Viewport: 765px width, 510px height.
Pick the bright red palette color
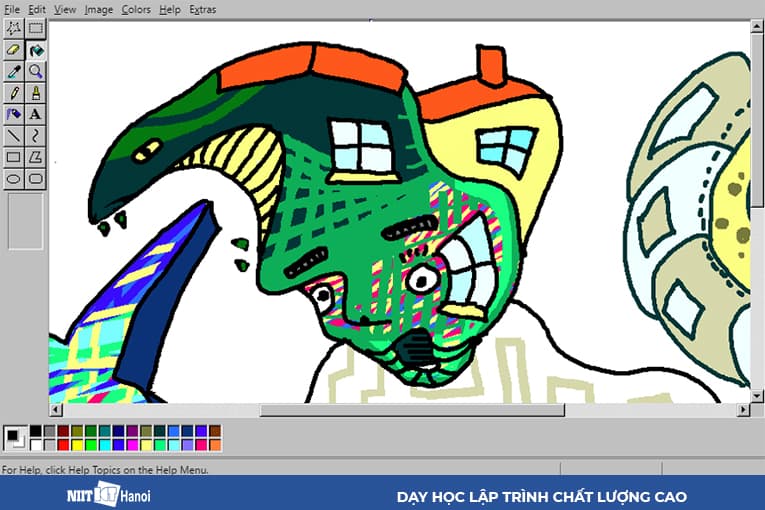tap(63, 444)
